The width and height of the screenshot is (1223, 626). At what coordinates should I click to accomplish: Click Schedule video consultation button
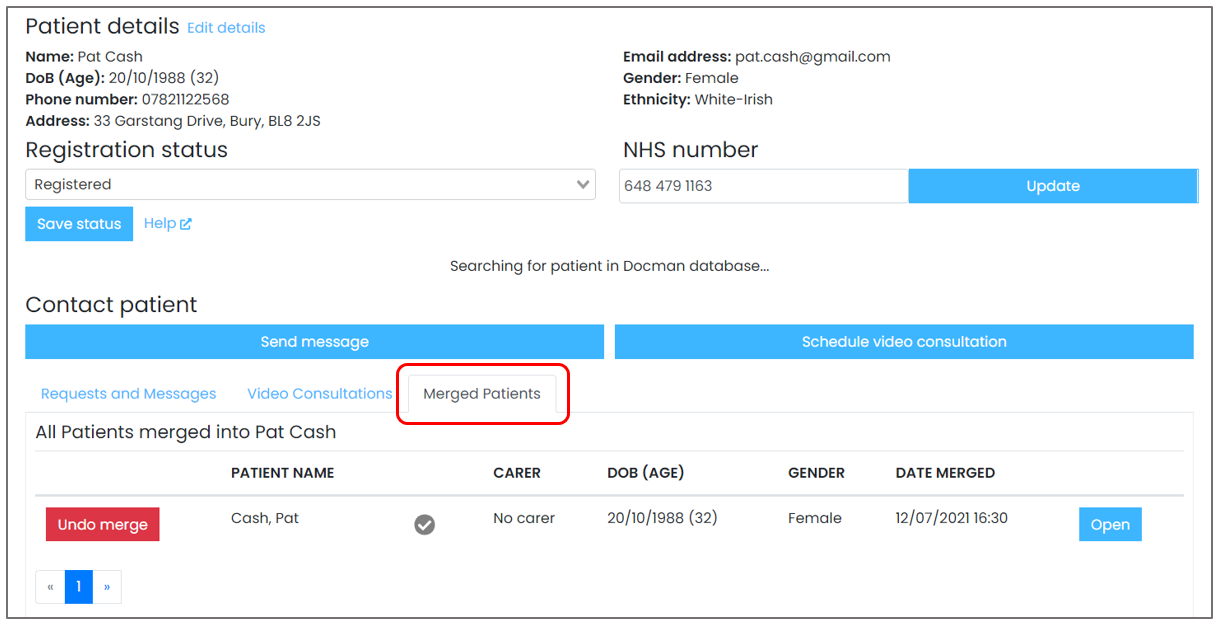point(904,342)
